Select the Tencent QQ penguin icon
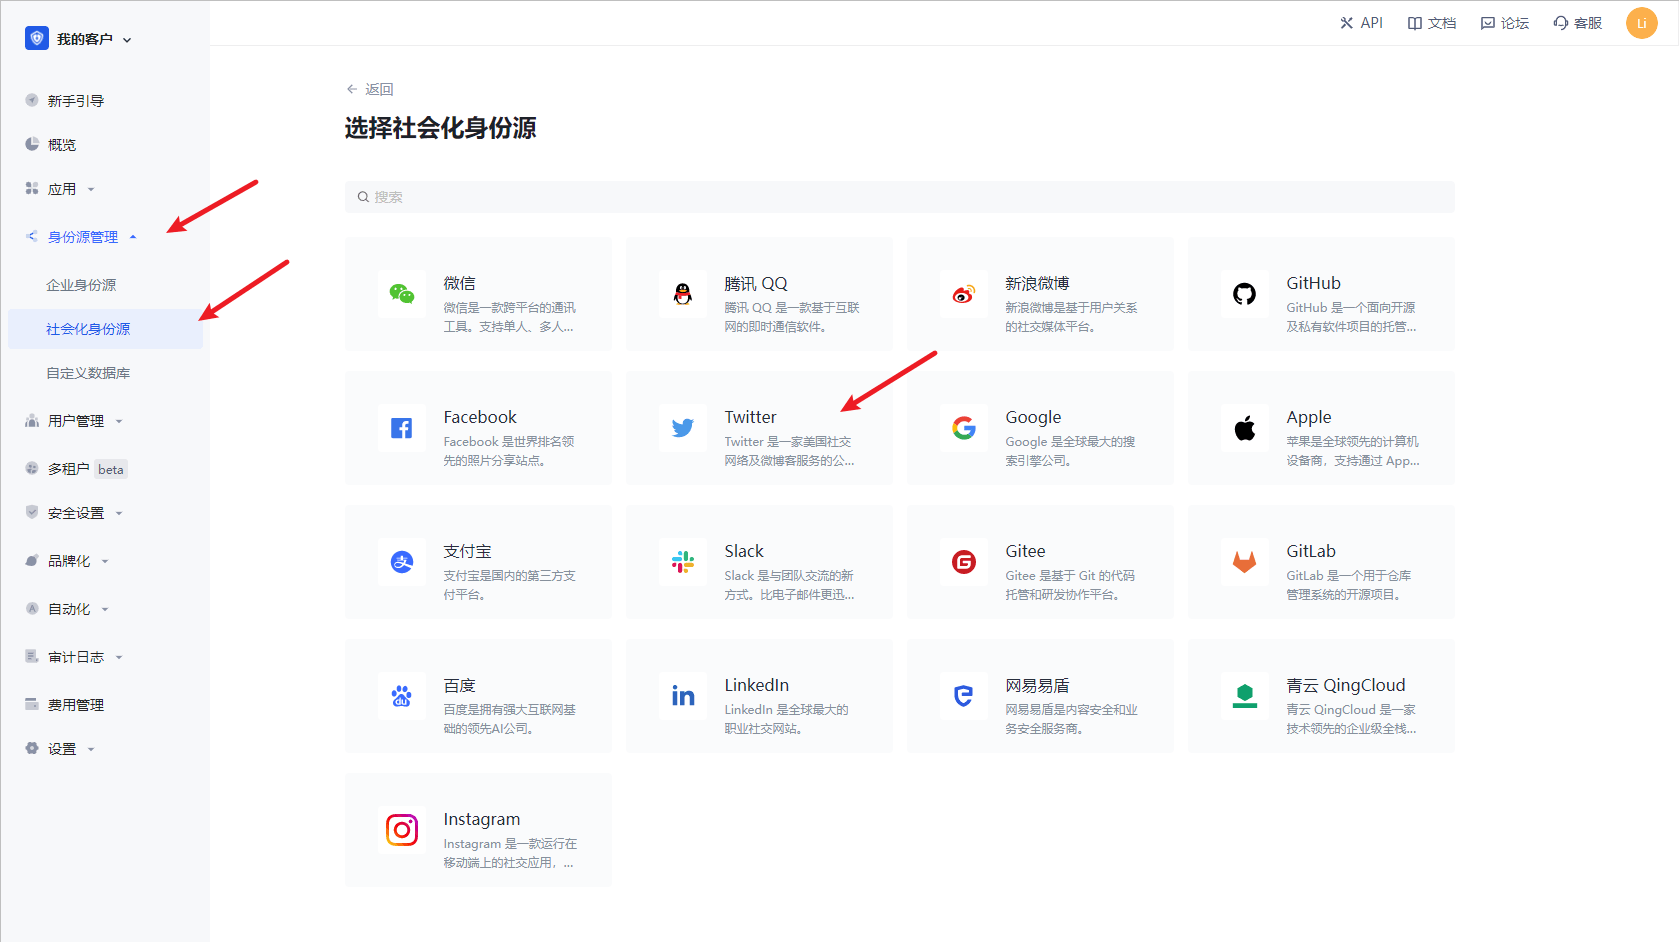1679x942 pixels. [683, 294]
